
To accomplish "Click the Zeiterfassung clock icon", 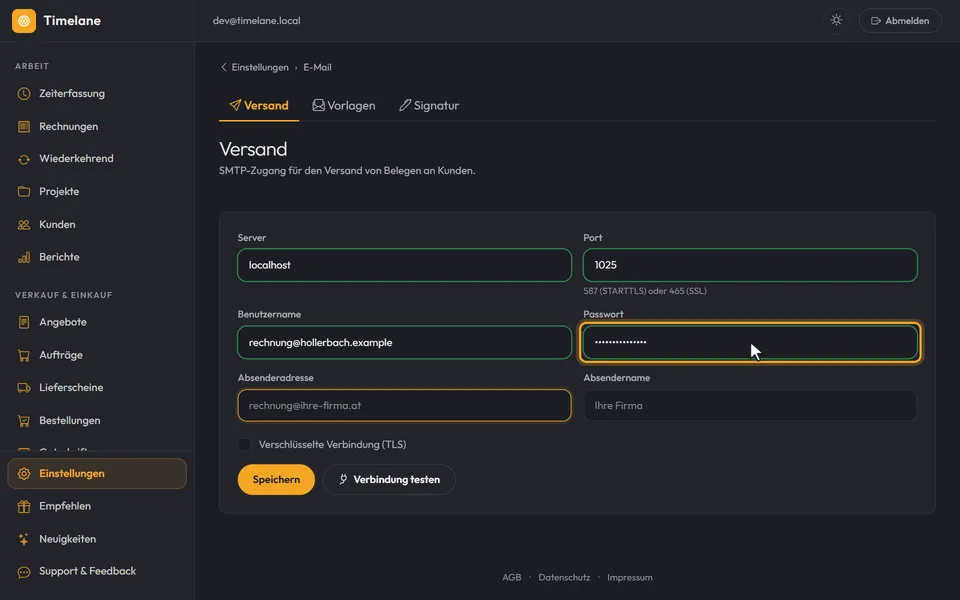I will coord(24,94).
